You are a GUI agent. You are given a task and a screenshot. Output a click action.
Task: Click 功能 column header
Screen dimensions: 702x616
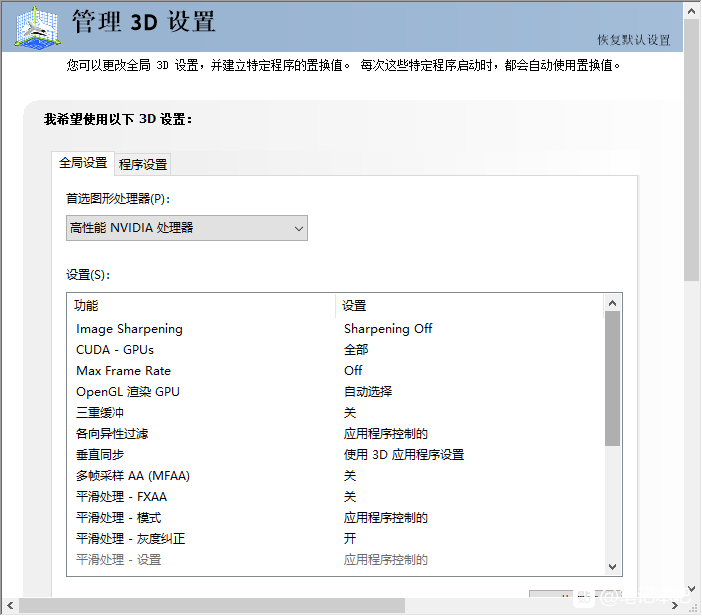click(x=201, y=306)
